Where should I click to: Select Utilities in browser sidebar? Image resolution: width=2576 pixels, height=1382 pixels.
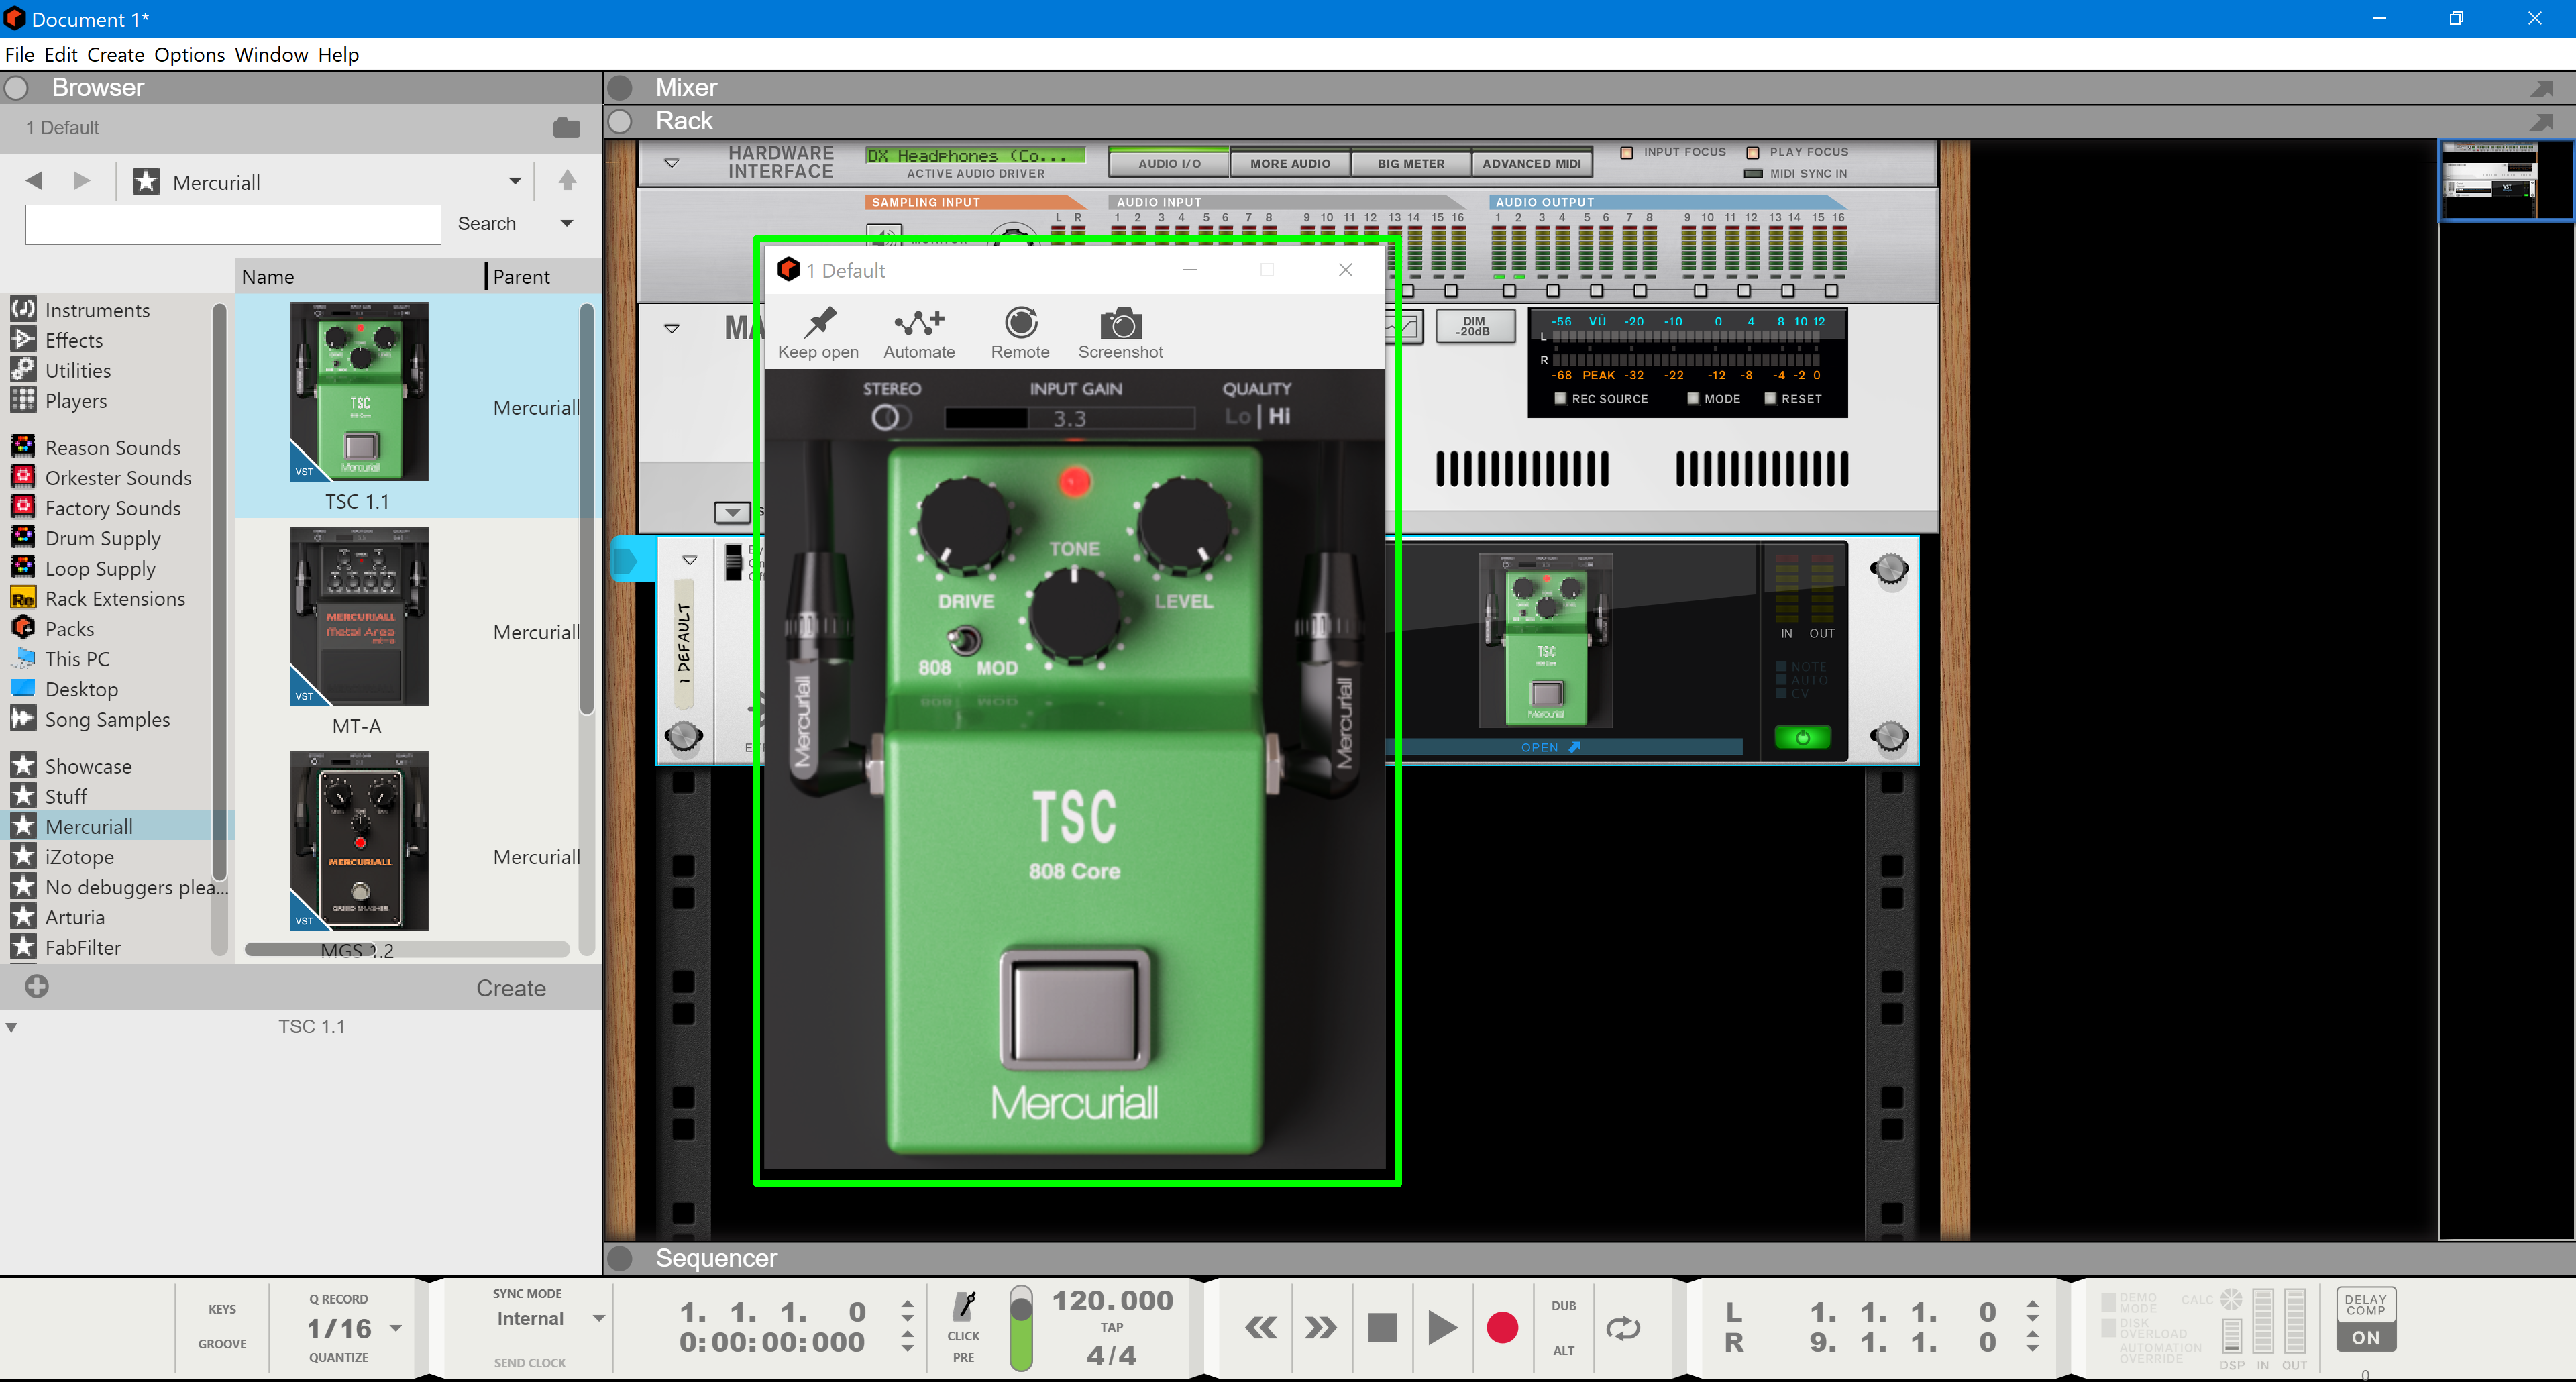click(x=77, y=370)
